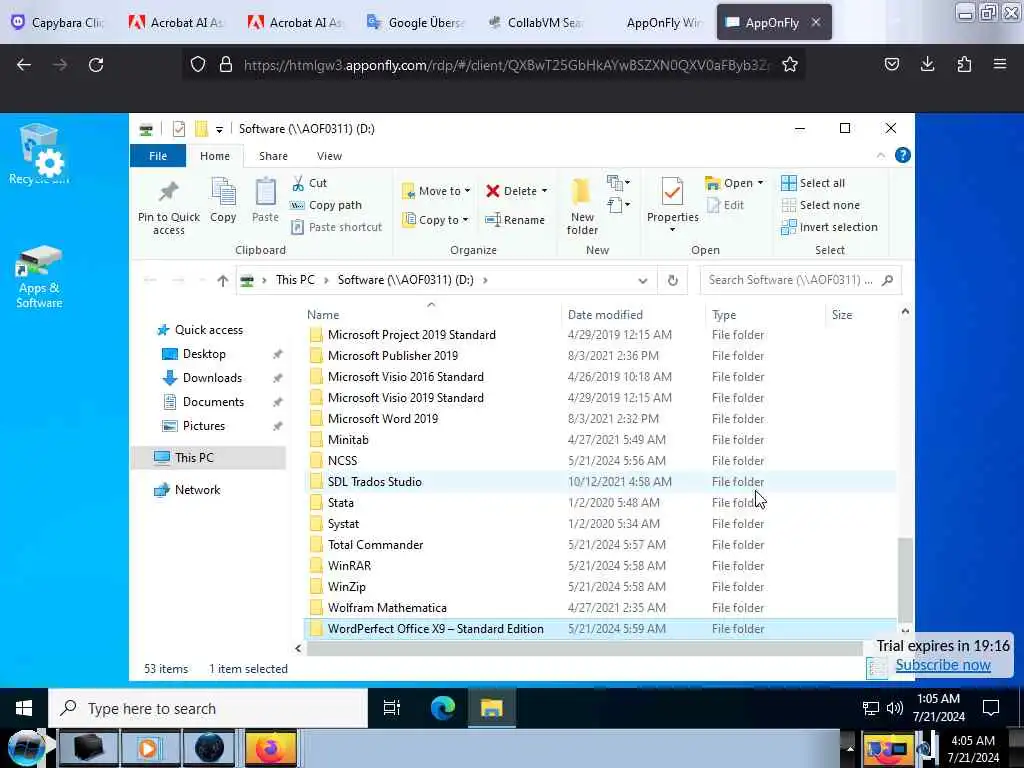Image resolution: width=1024 pixels, height=768 pixels.
Task: Open the notification center icon
Action: [991, 708]
